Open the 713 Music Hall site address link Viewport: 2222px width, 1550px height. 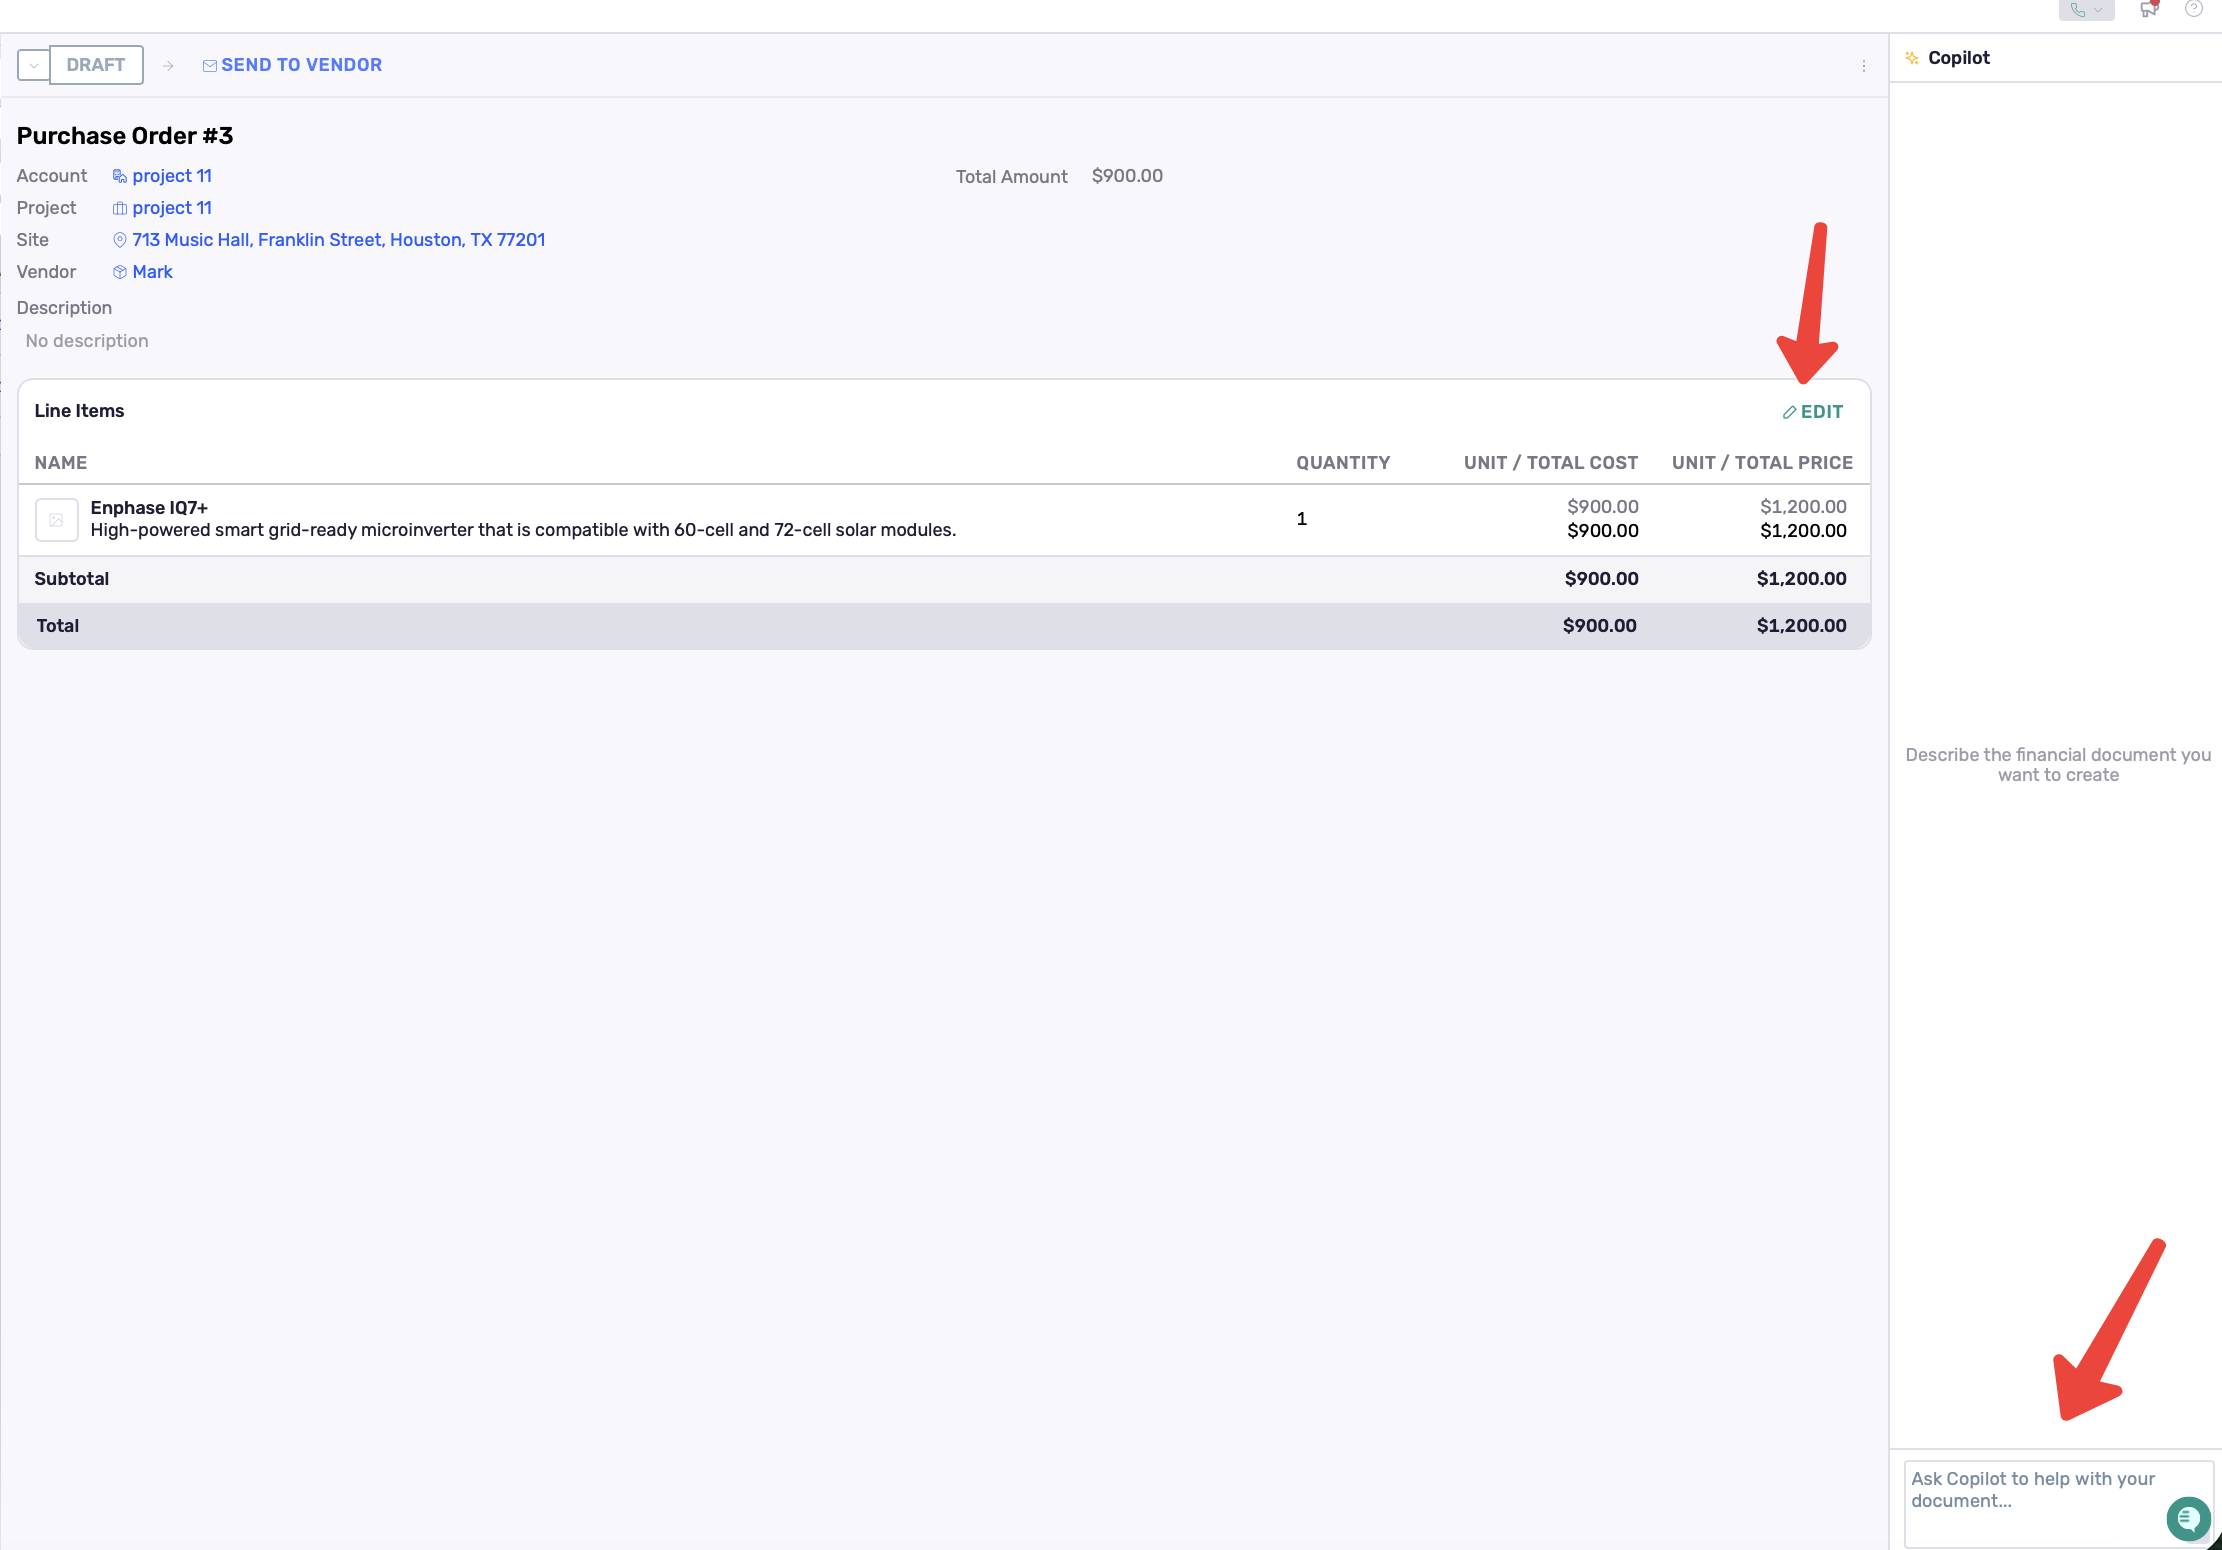[338, 240]
